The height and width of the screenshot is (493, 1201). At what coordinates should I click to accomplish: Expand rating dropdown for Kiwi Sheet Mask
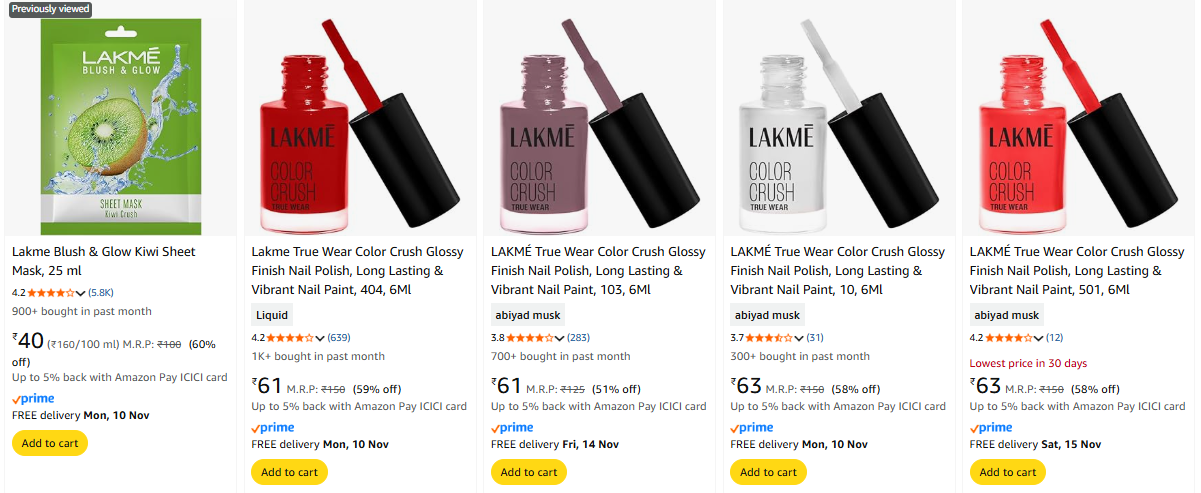82,293
